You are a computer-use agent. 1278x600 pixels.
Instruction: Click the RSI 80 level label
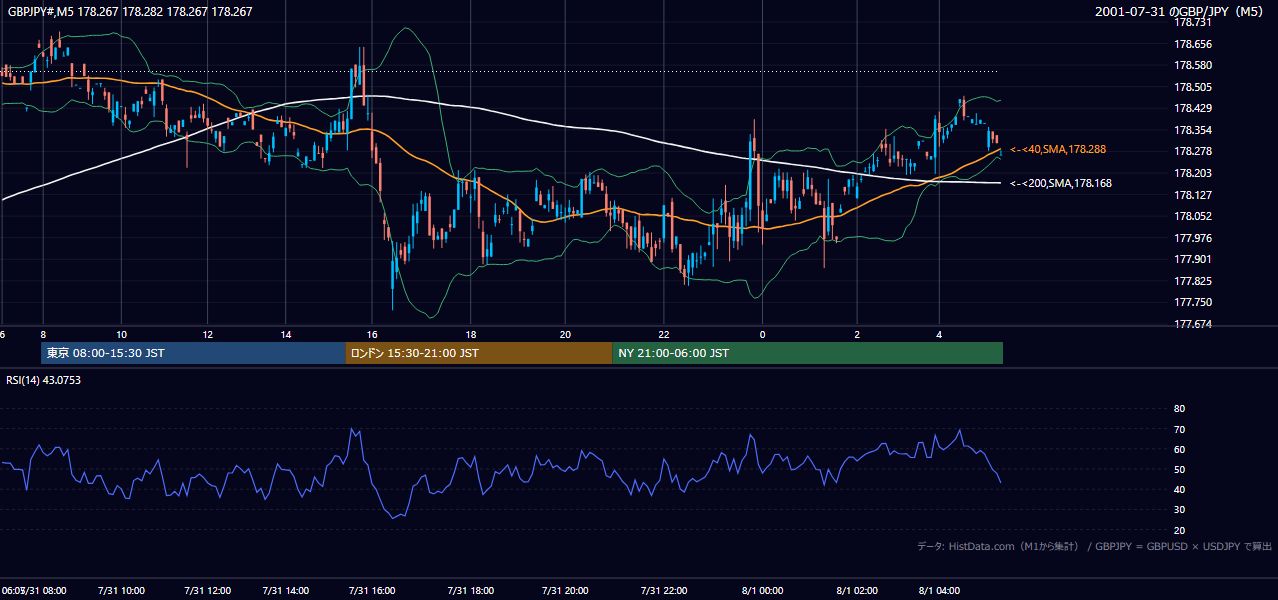(1179, 409)
